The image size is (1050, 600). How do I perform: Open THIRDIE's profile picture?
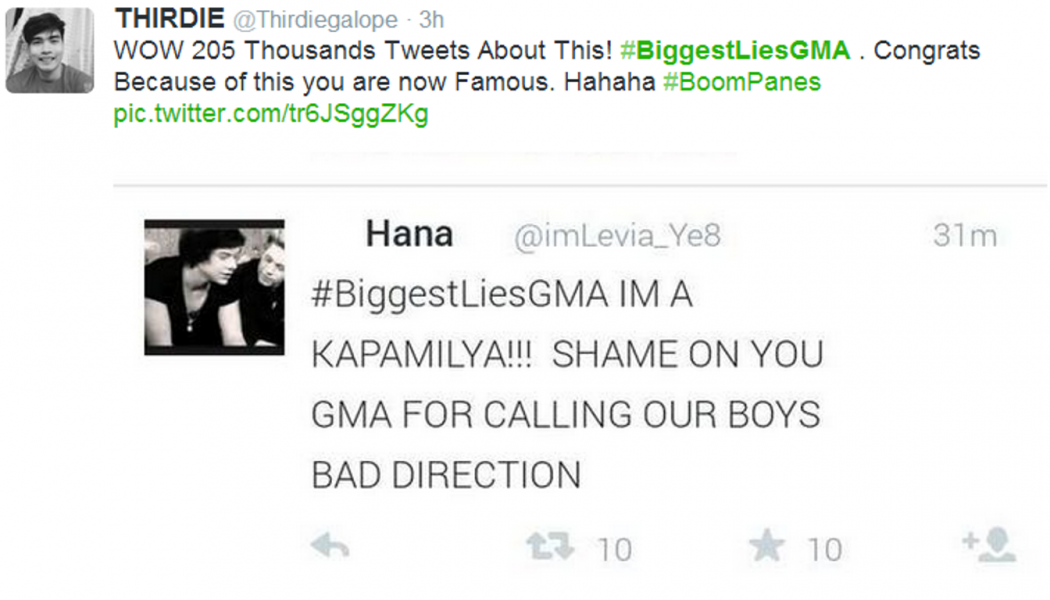click(x=50, y=50)
